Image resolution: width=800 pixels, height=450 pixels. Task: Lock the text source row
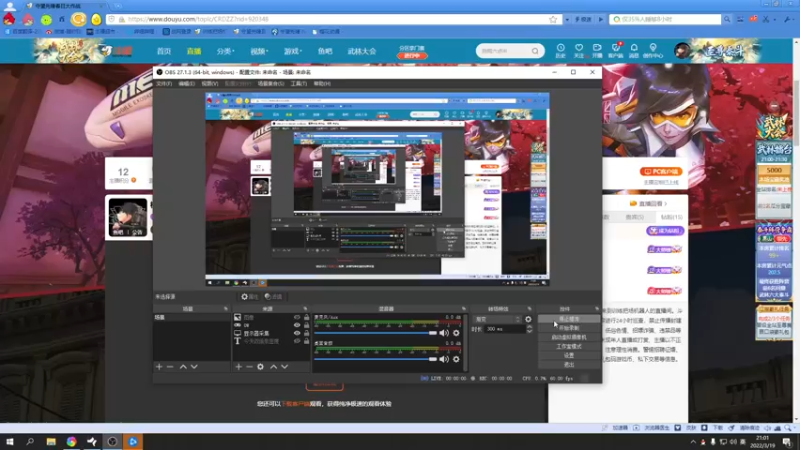[x=306, y=341]
